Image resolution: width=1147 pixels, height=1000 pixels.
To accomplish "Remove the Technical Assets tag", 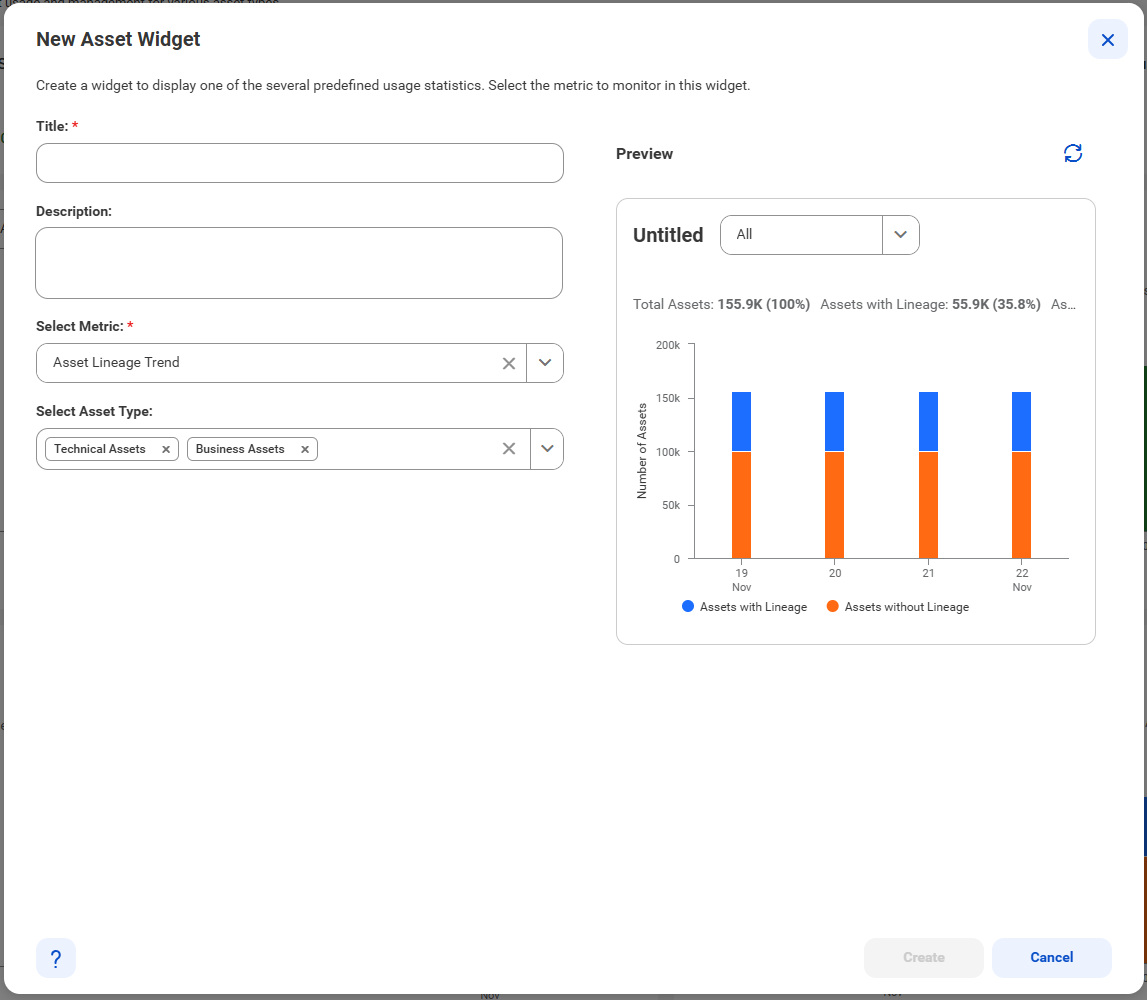I will (166, 449).
